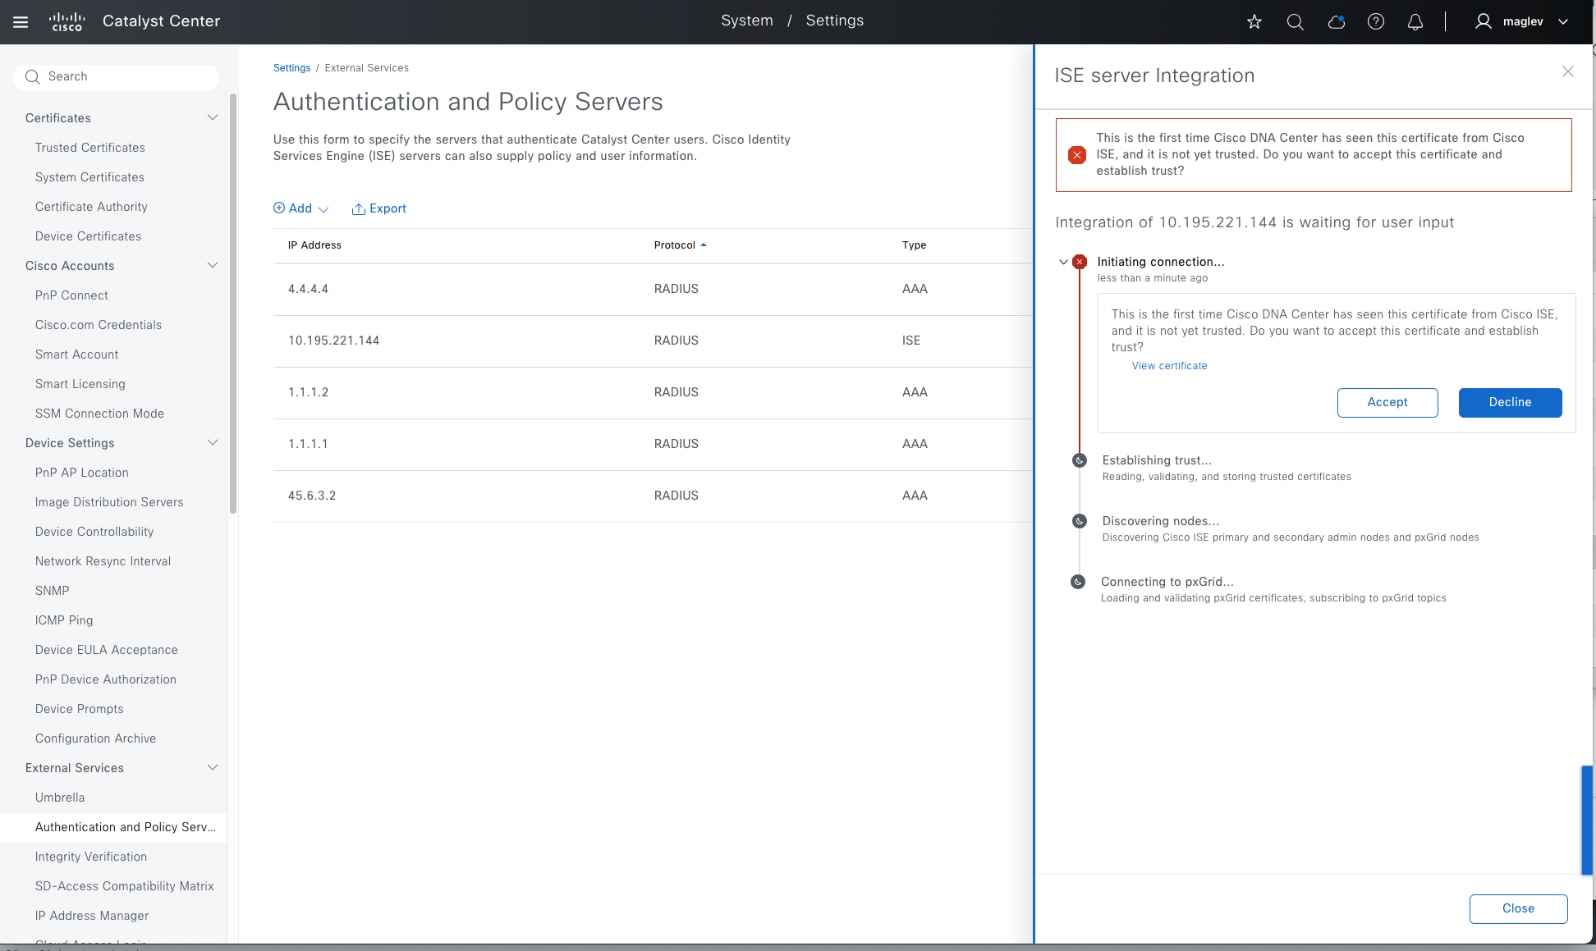Screen dimensions: 1596x951
Task: Open the notifications bell icon
Action: click(x=1415, y=22)
